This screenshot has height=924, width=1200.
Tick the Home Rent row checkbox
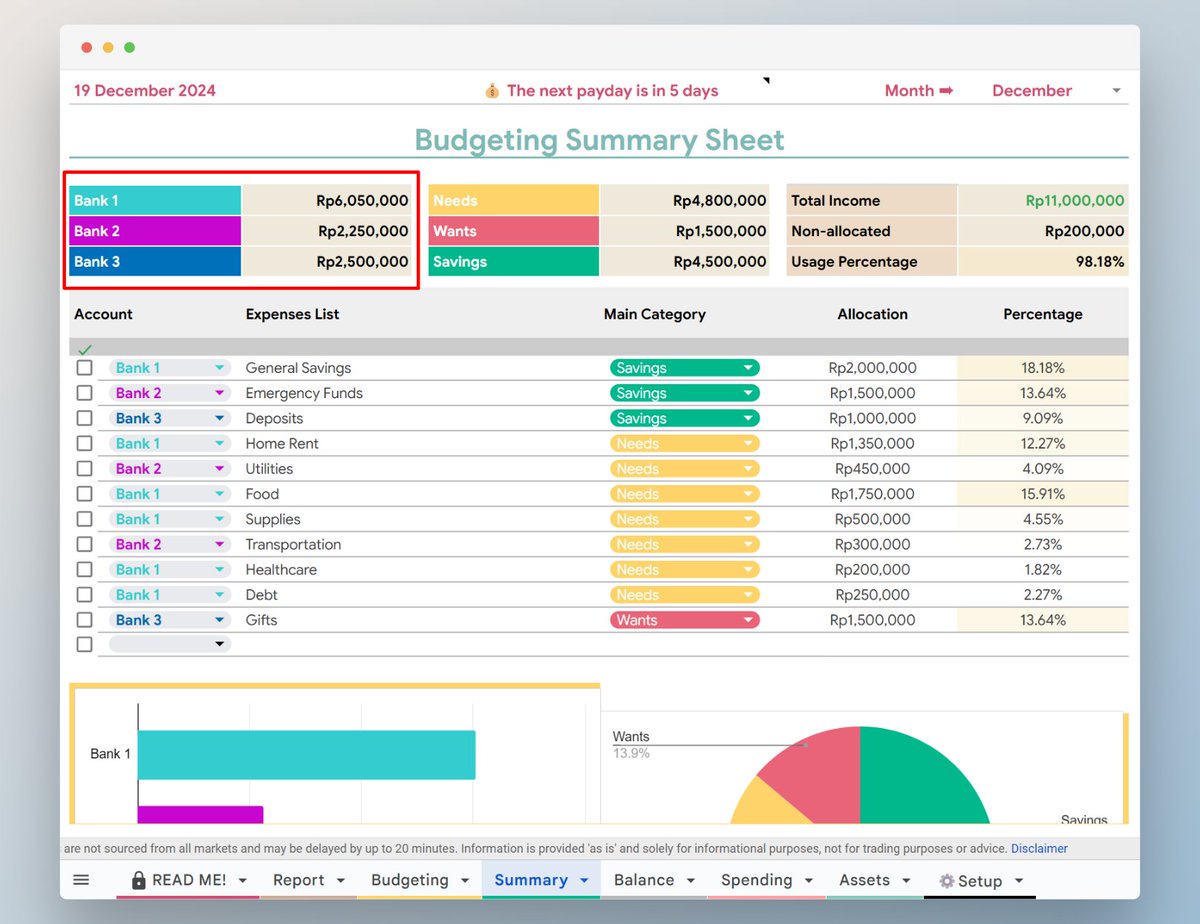click(x=85, y=443)
